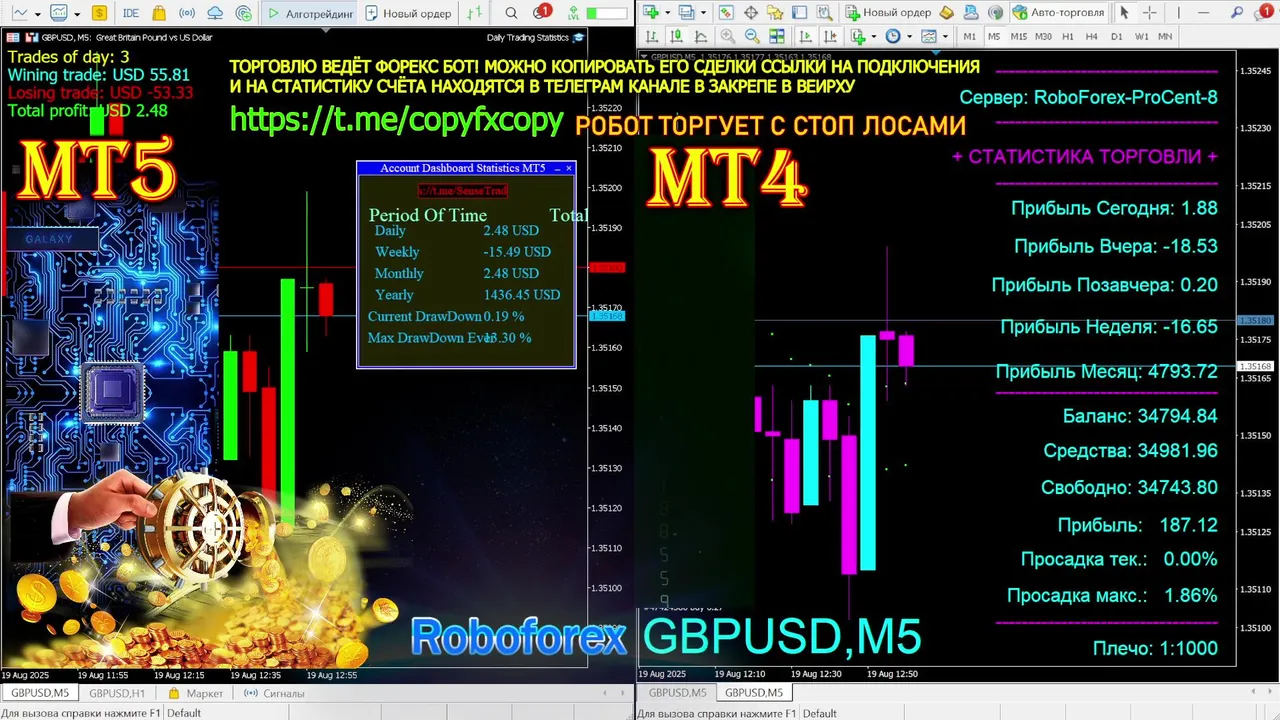Viewport: 1280px width, 720px height.
Task: Select W1 timeframe in MT4
Action: pyautogui.click(x=1141, y=36)
